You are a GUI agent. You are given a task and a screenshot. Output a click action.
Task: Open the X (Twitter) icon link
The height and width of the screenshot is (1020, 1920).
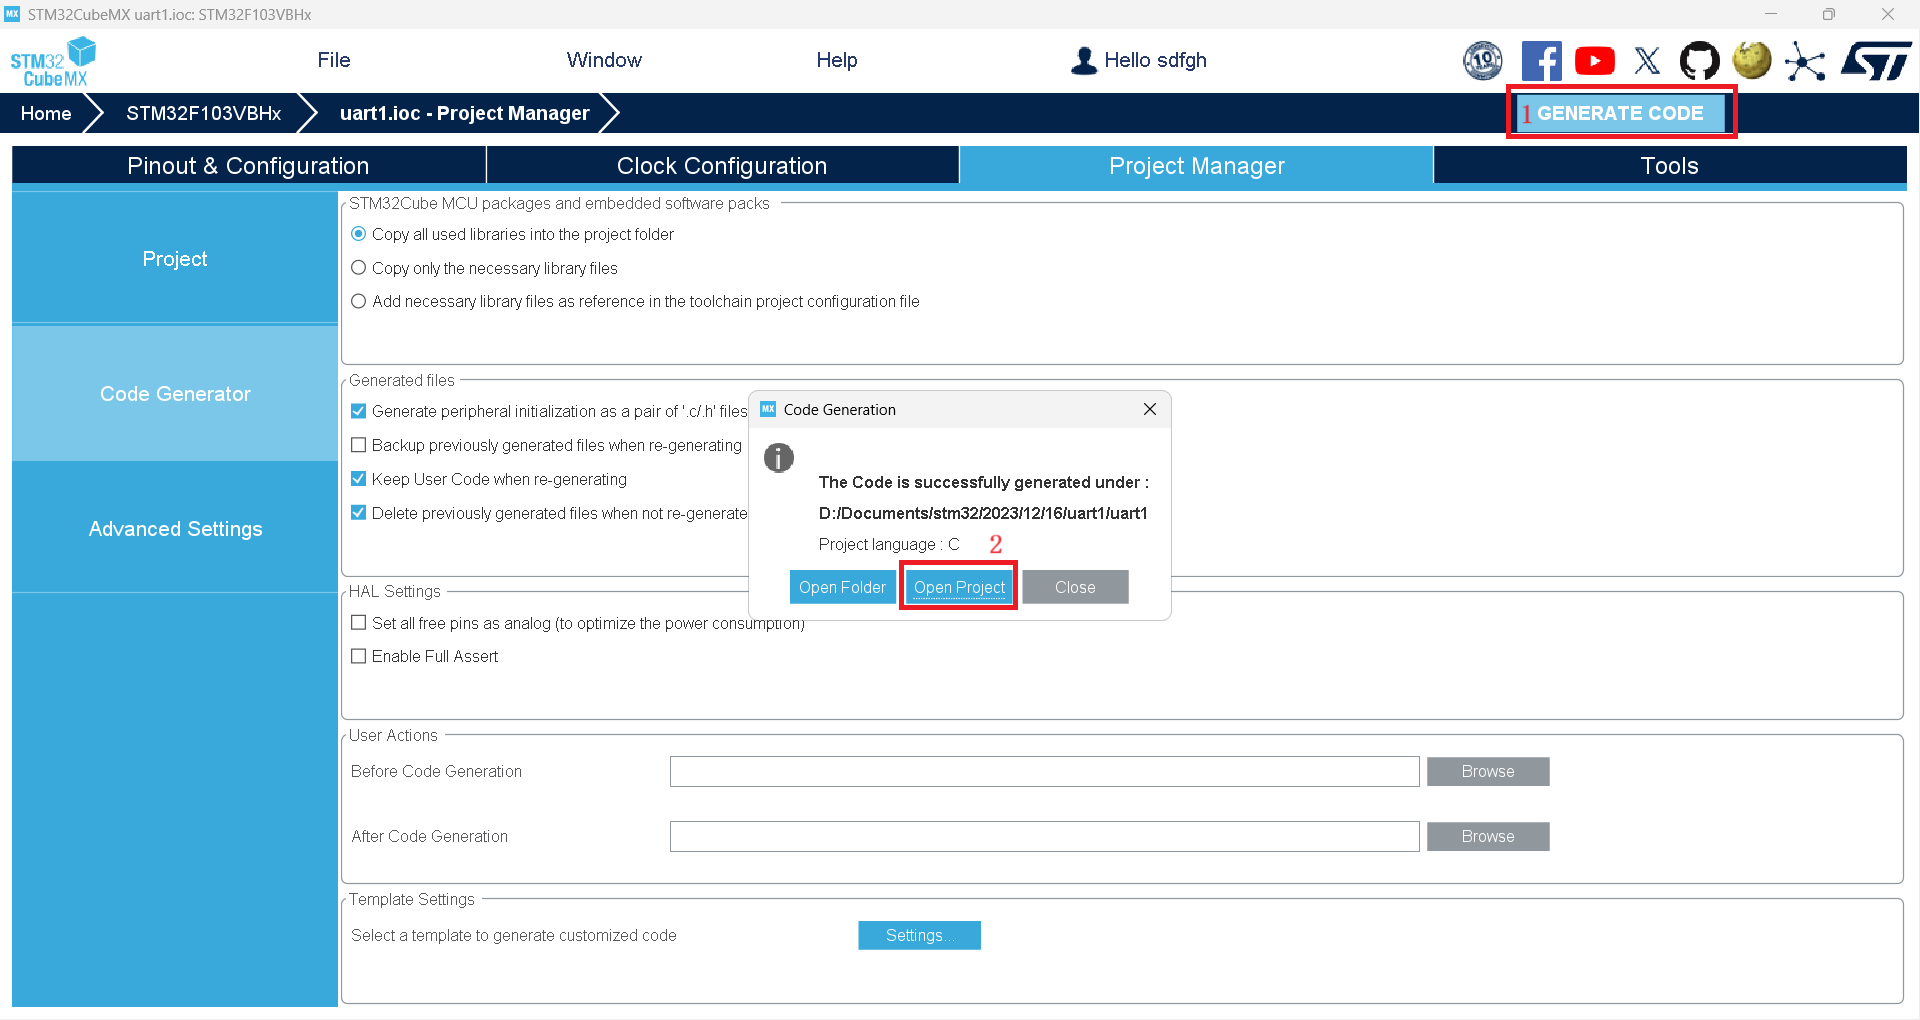click(1647, 61)
